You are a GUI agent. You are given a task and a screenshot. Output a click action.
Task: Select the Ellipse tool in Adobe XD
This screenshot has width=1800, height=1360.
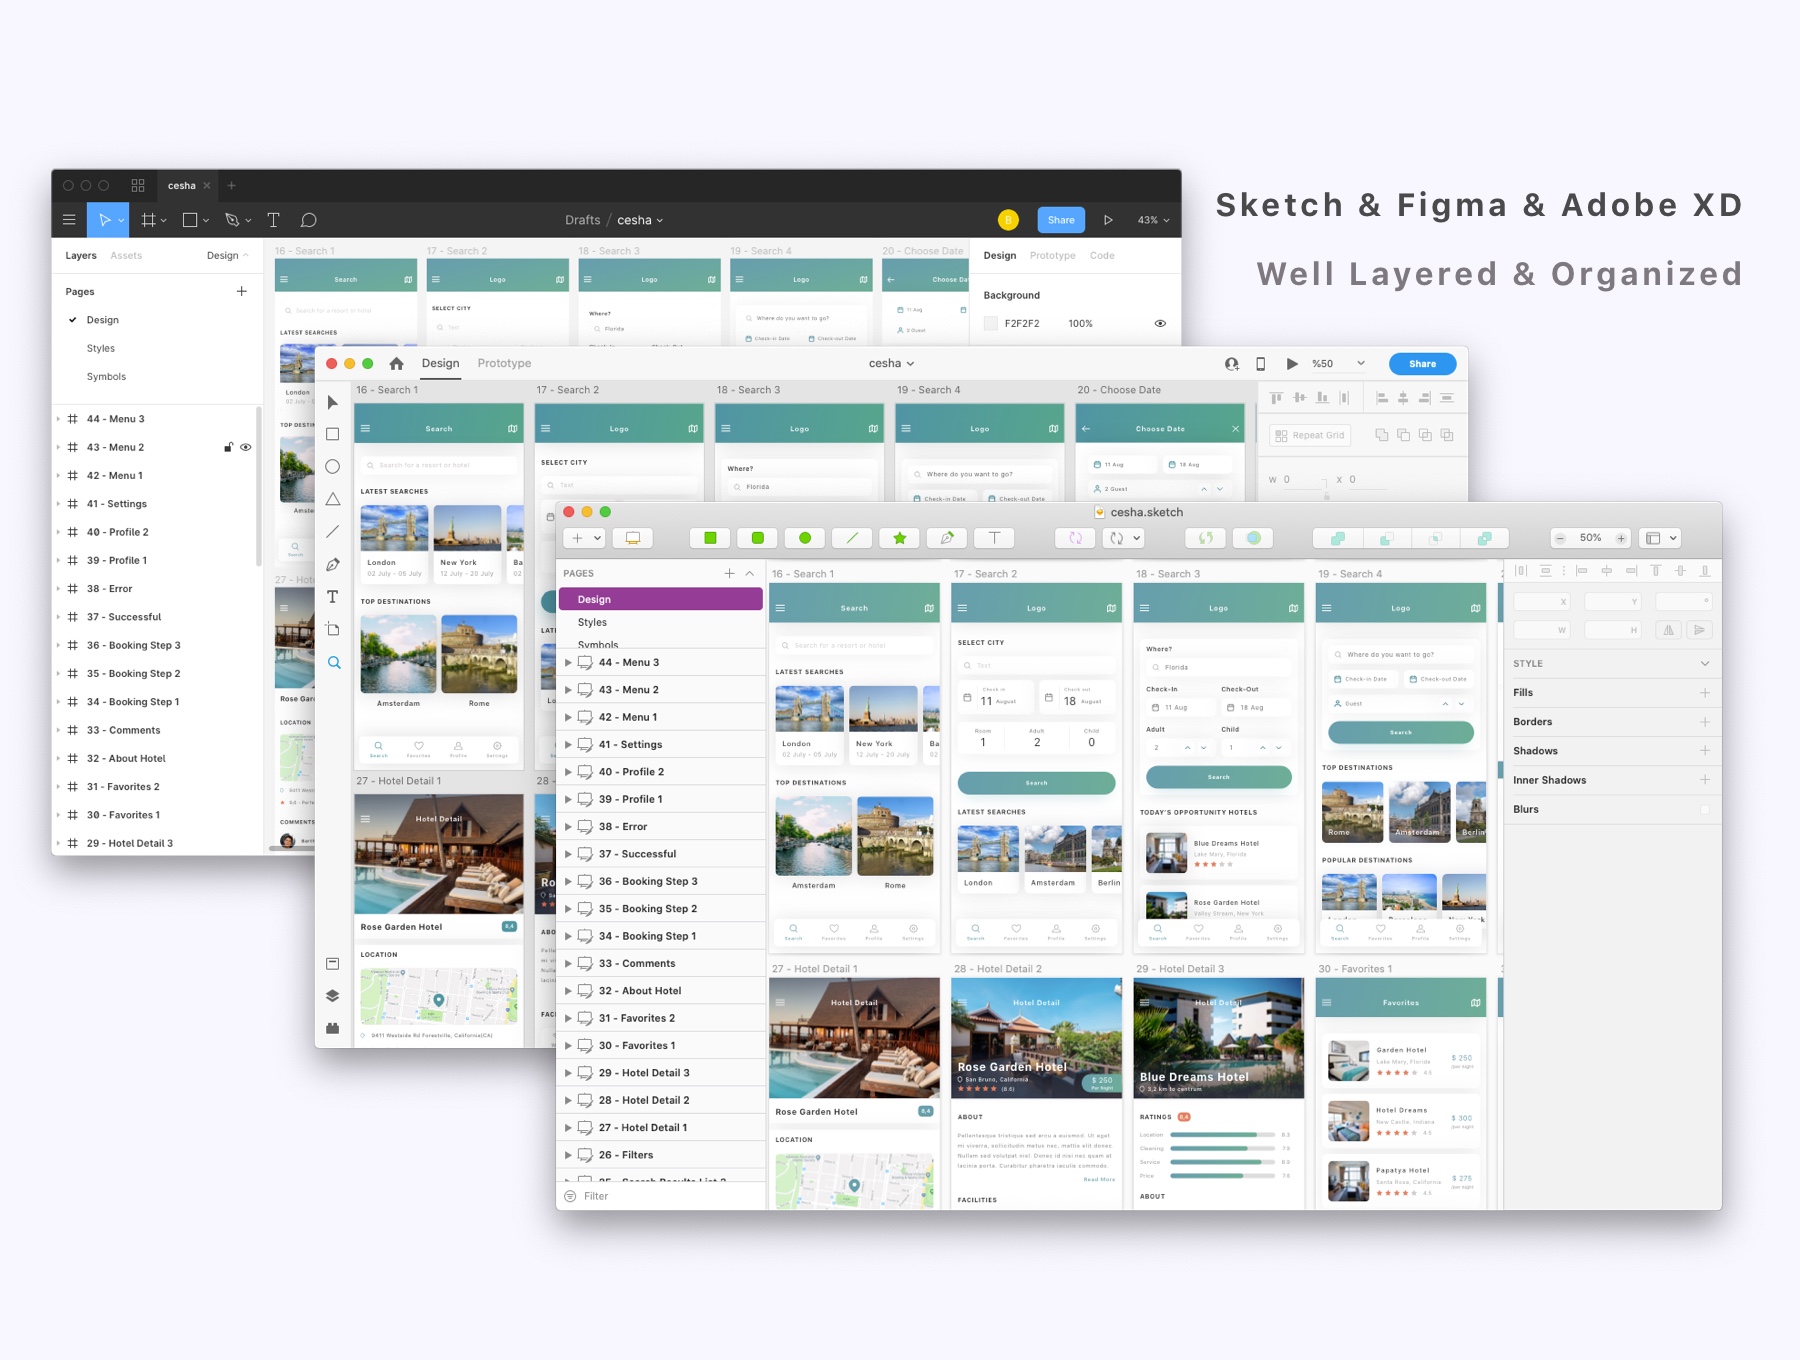tap(333, 467)
